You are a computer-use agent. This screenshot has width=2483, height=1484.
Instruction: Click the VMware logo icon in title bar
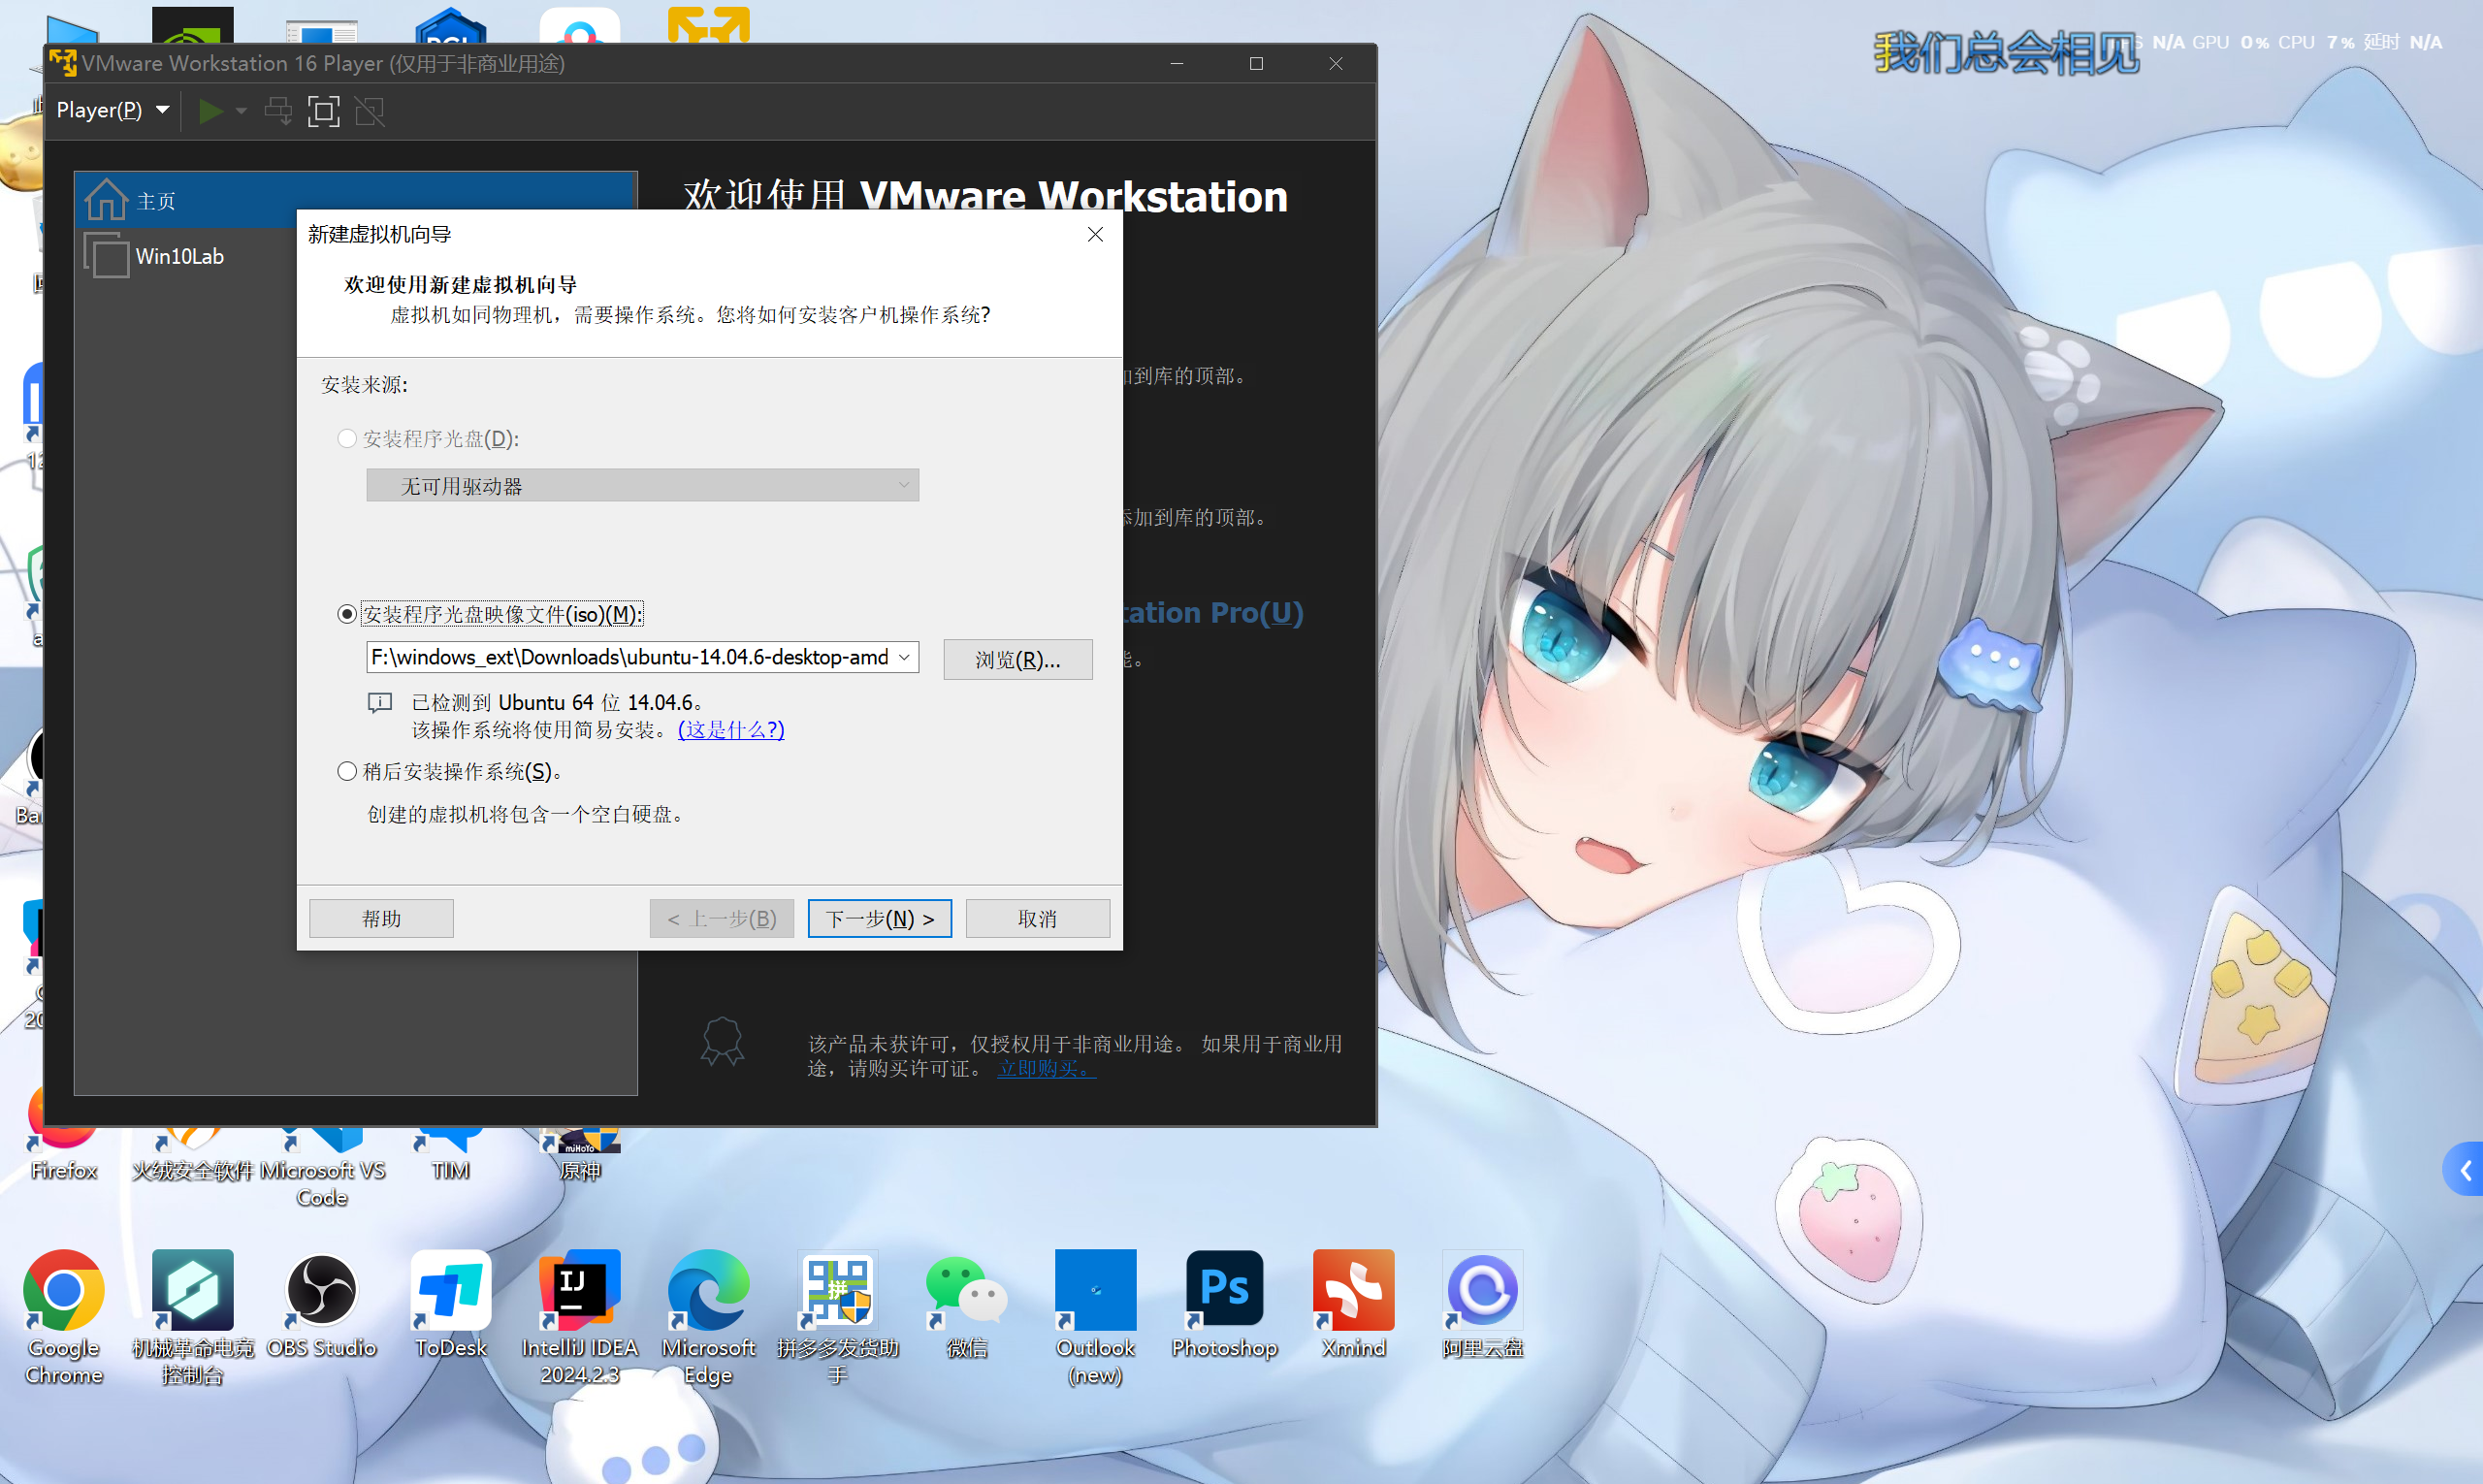(x=63, y=63)
